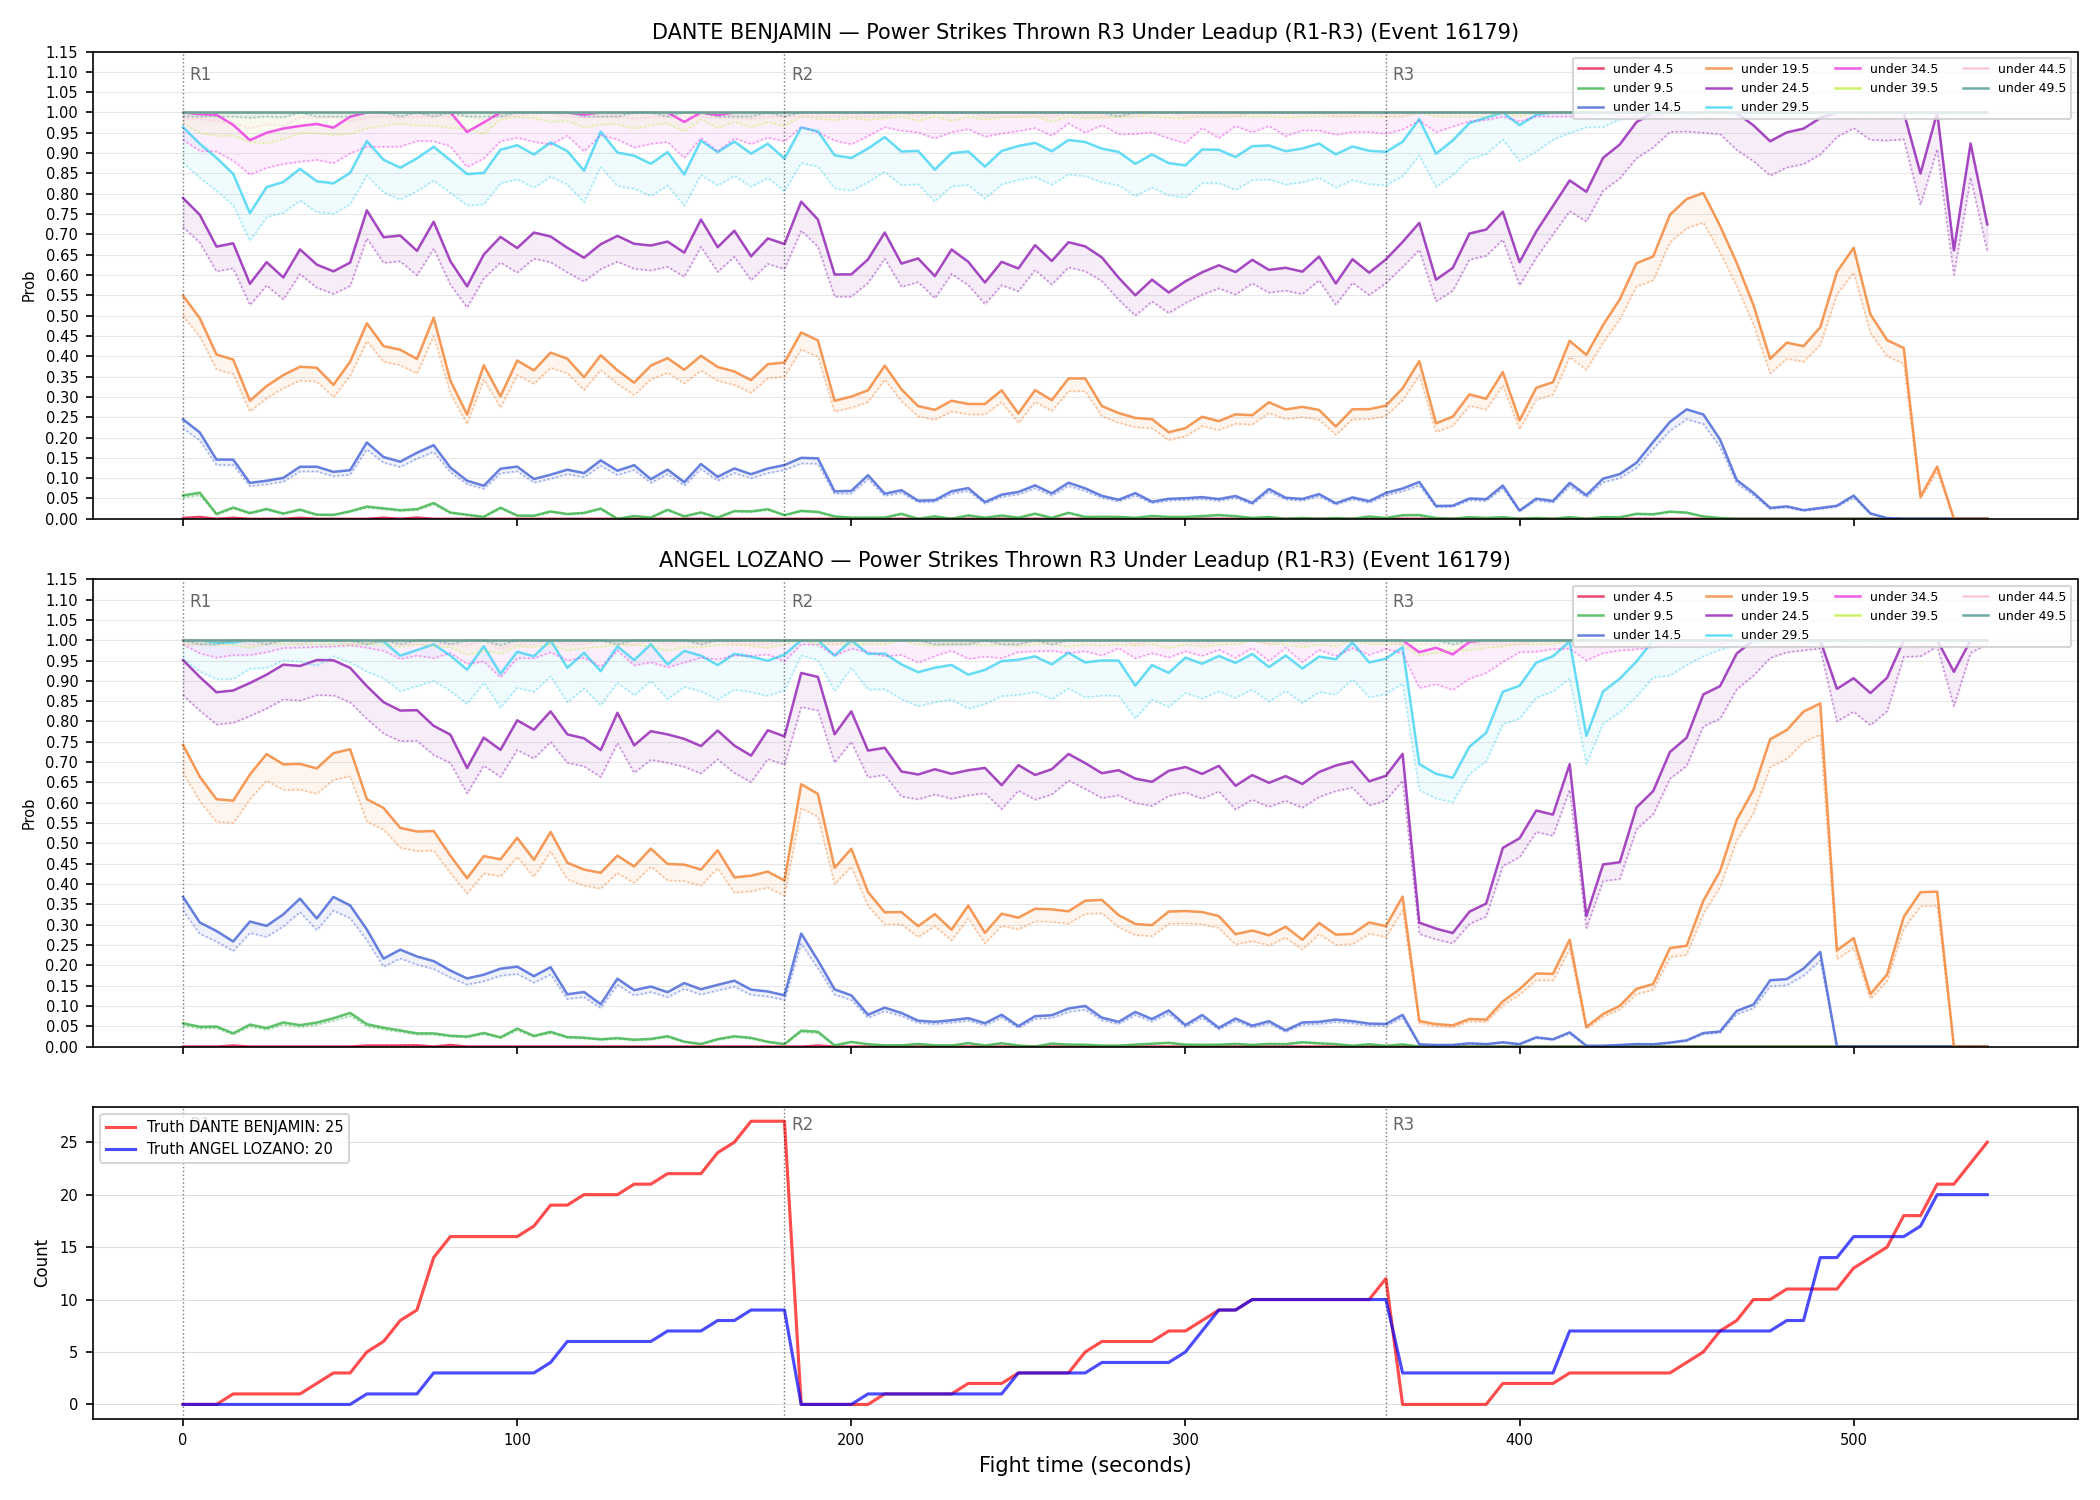Click 'under 14.5' label in Dante Benjamin legend
The height and width of the screenshot is (1500, 2100).
1647,107
